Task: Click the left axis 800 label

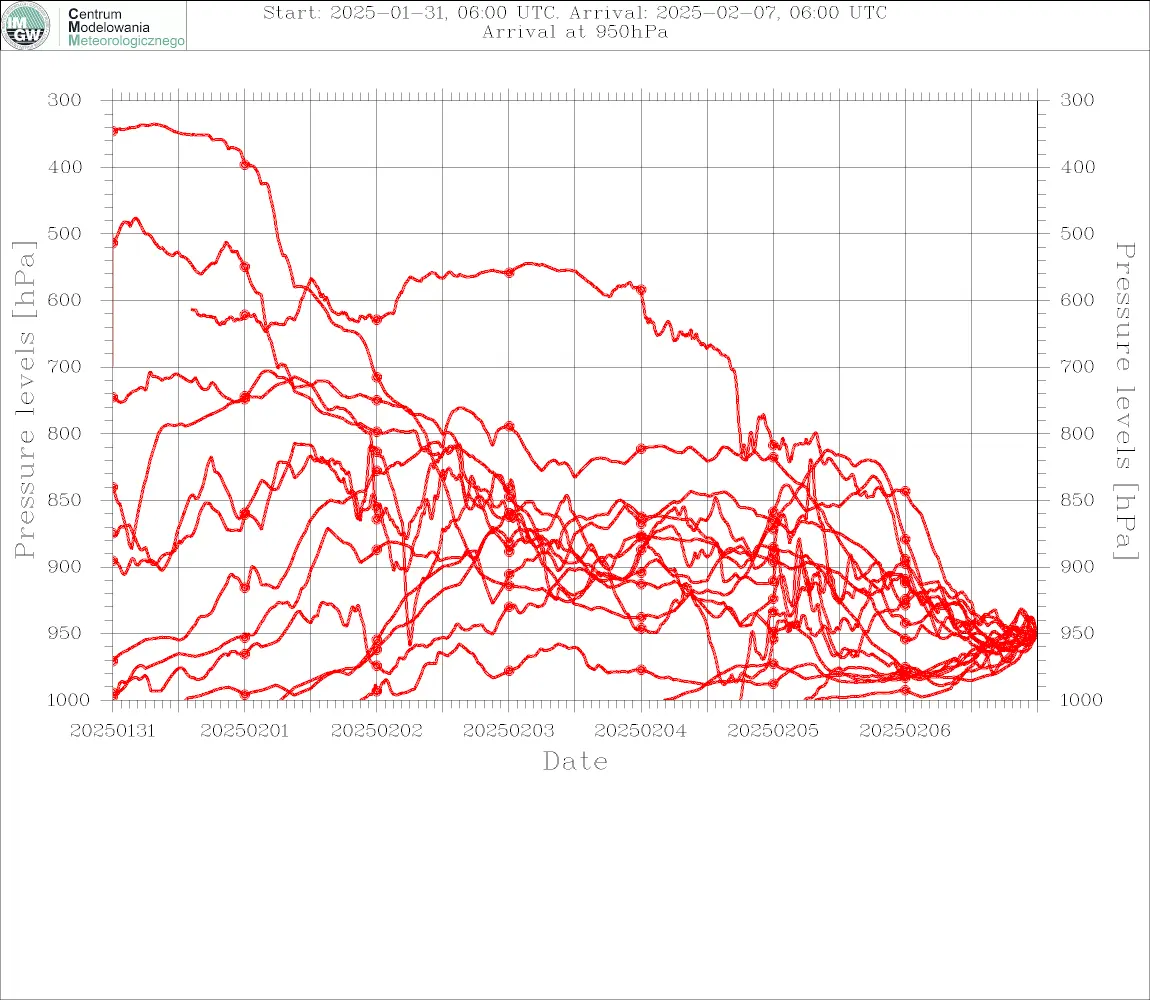Action: (x=65, y=433)
